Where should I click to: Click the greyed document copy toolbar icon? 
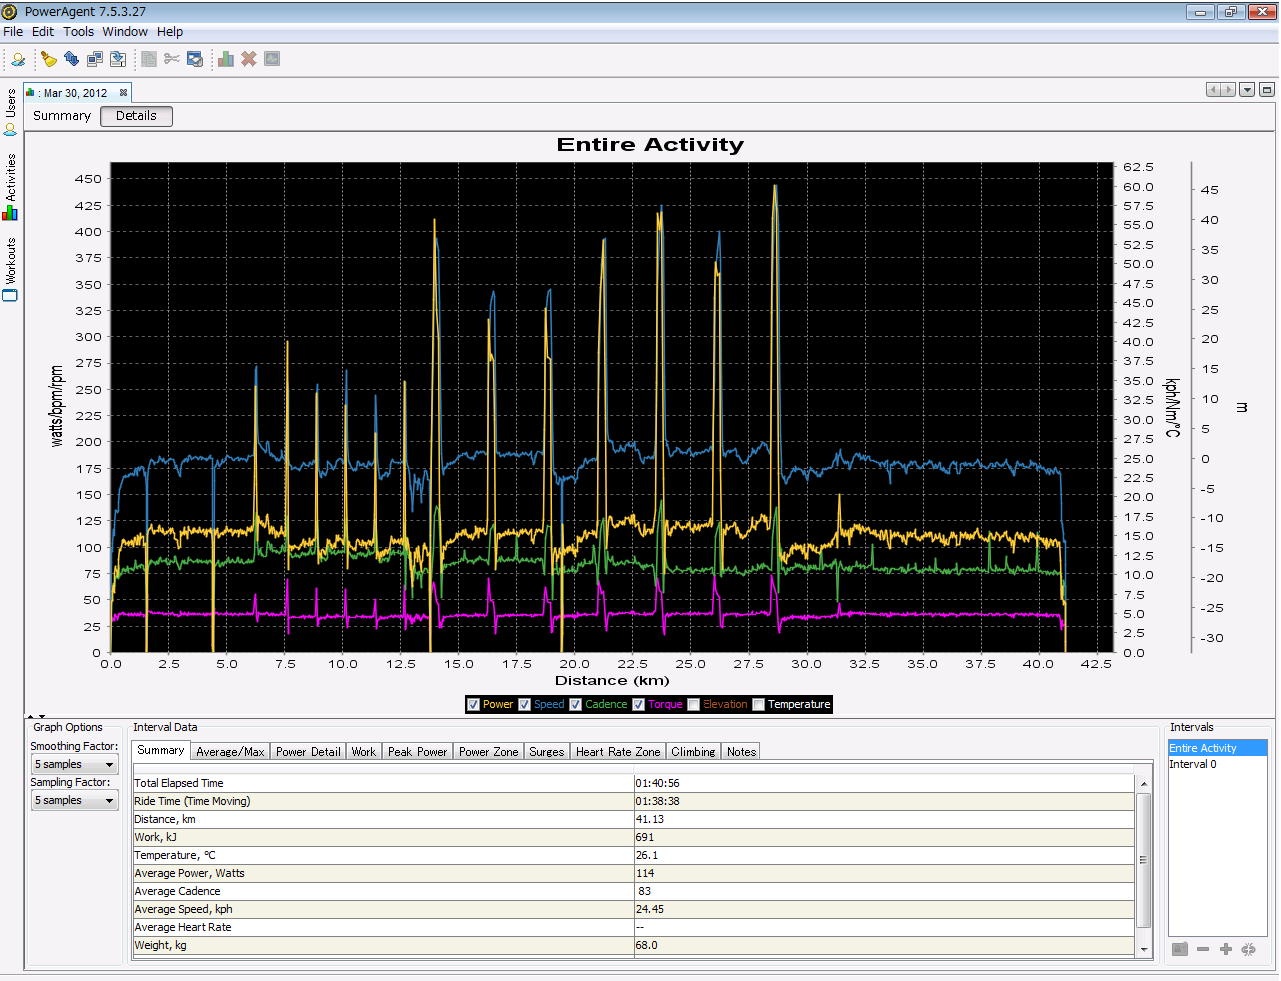[149, 60]
